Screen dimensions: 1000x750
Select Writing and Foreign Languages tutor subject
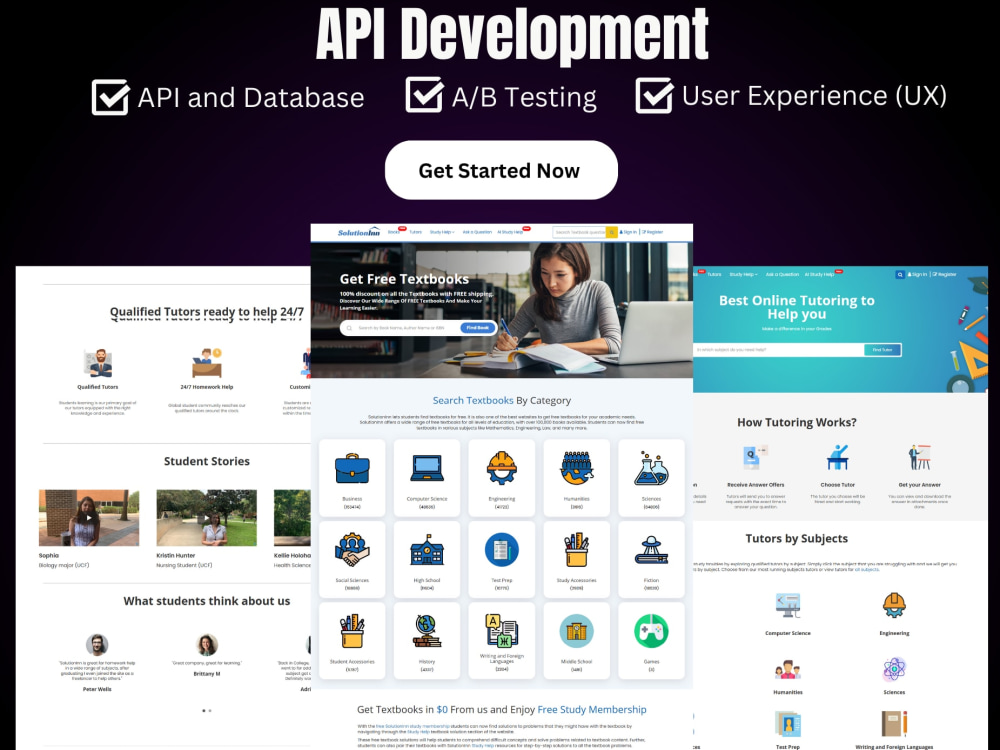click(x=894, y=730)
